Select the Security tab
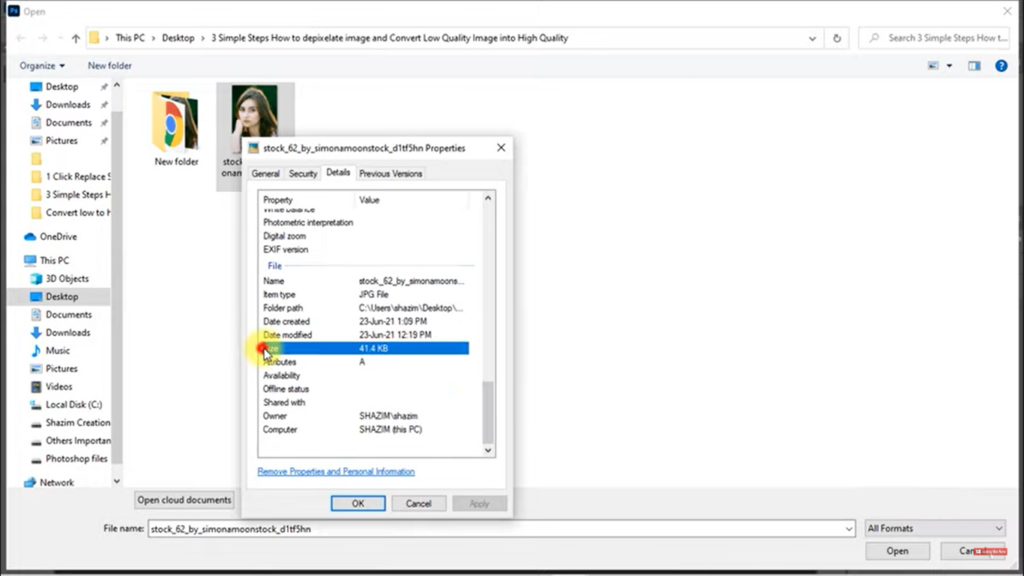 coord(302,172)
